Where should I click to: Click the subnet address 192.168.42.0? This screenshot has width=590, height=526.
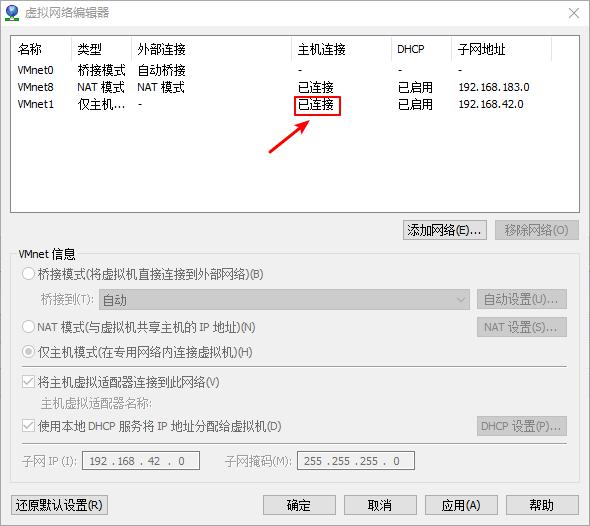(491, 104)
